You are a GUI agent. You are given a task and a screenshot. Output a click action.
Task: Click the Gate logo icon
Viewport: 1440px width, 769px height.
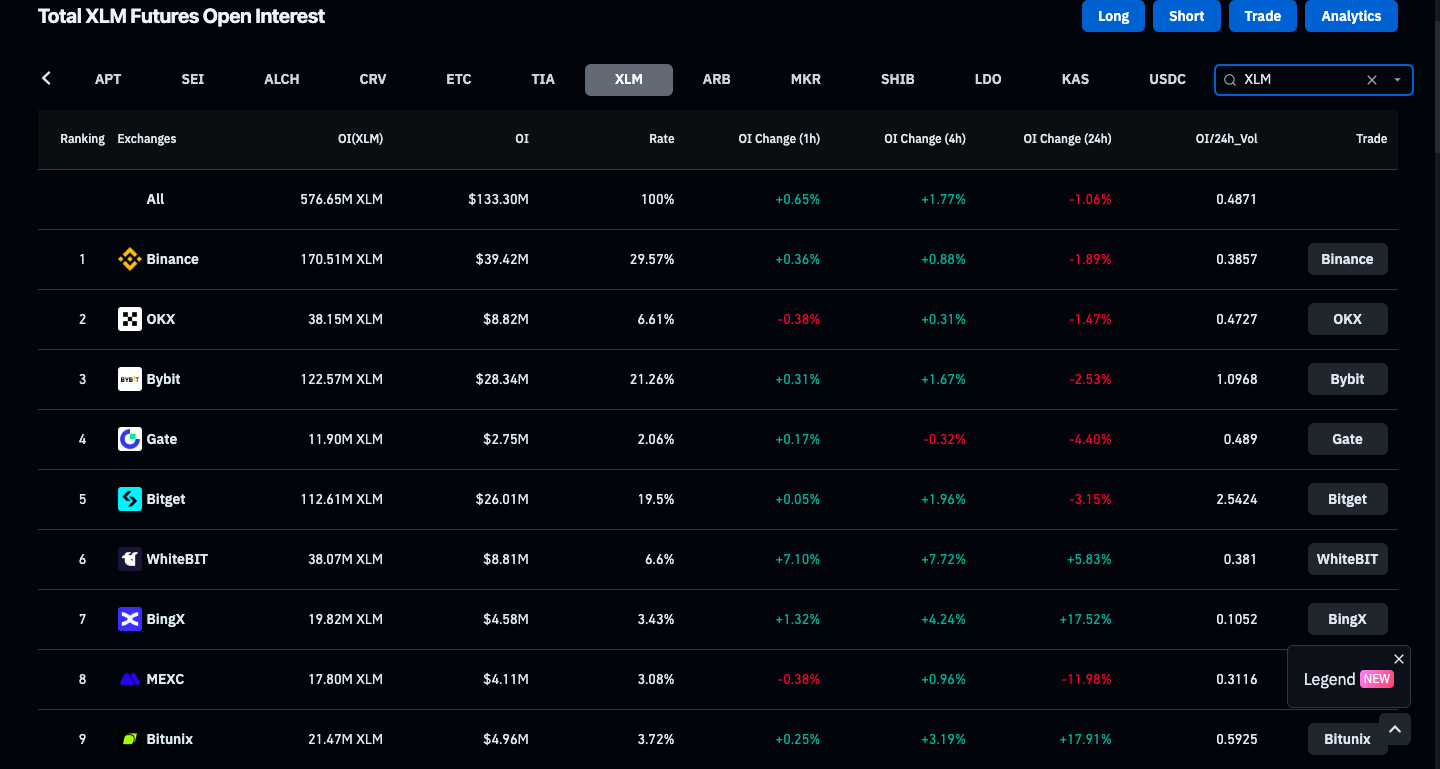[x=130, y=439]
